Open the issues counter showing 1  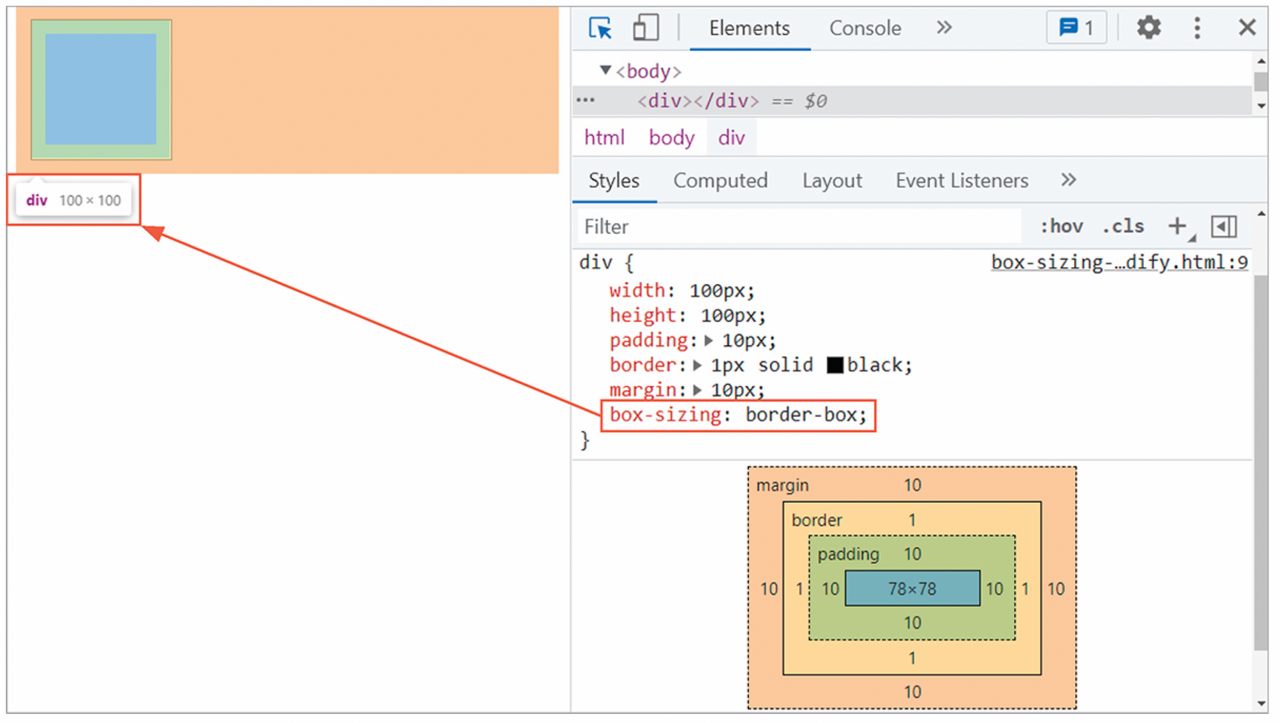pyautogui.click(x=1077, y=28)
